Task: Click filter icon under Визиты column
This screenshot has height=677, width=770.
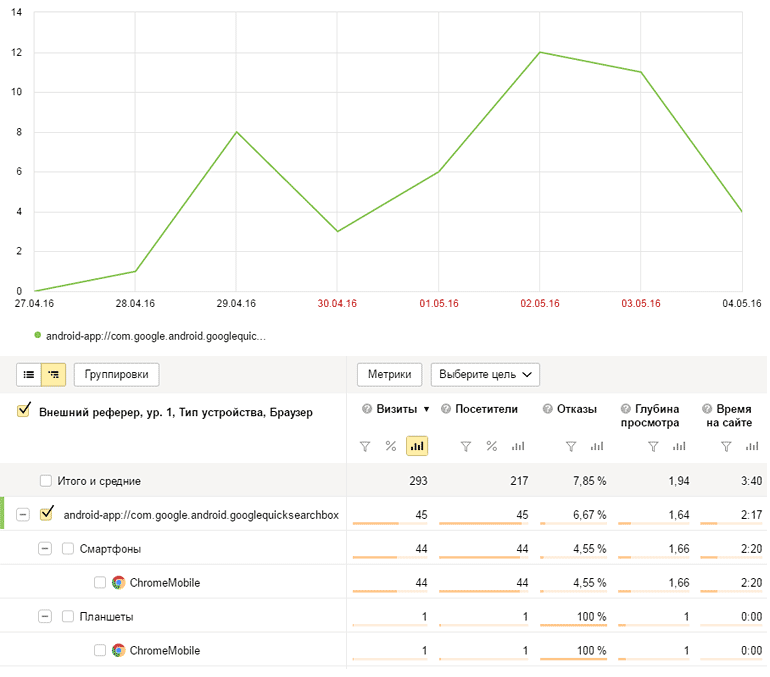Action: pos(364,446)
